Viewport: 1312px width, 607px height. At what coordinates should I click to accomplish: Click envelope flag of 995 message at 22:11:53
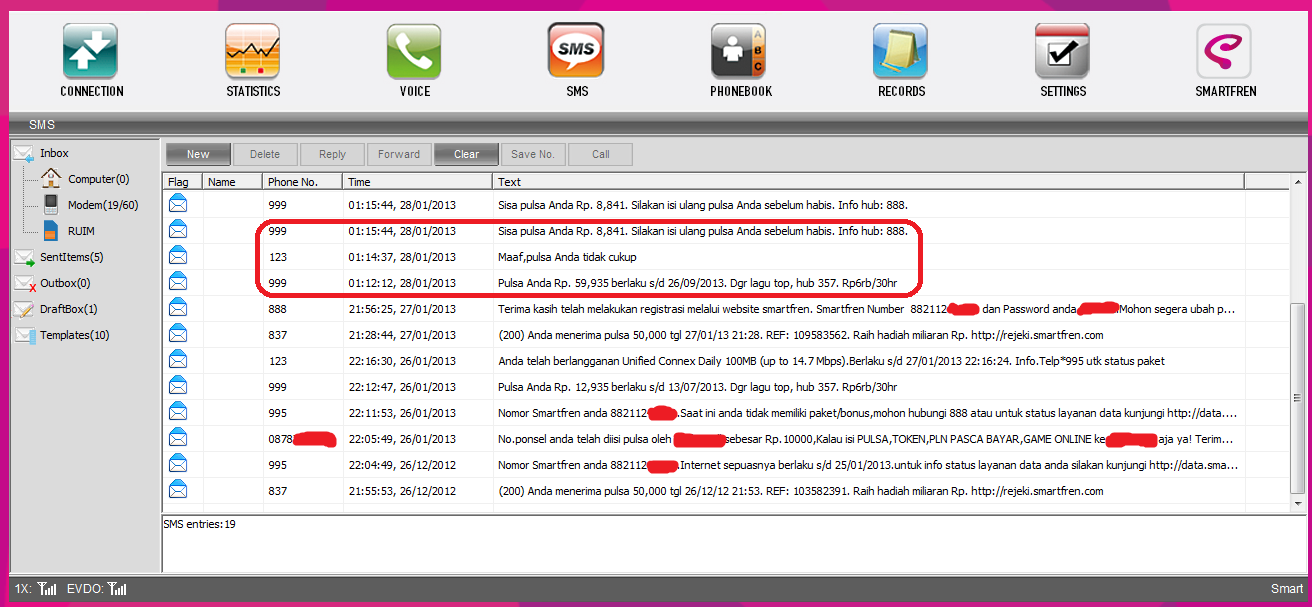178,412
